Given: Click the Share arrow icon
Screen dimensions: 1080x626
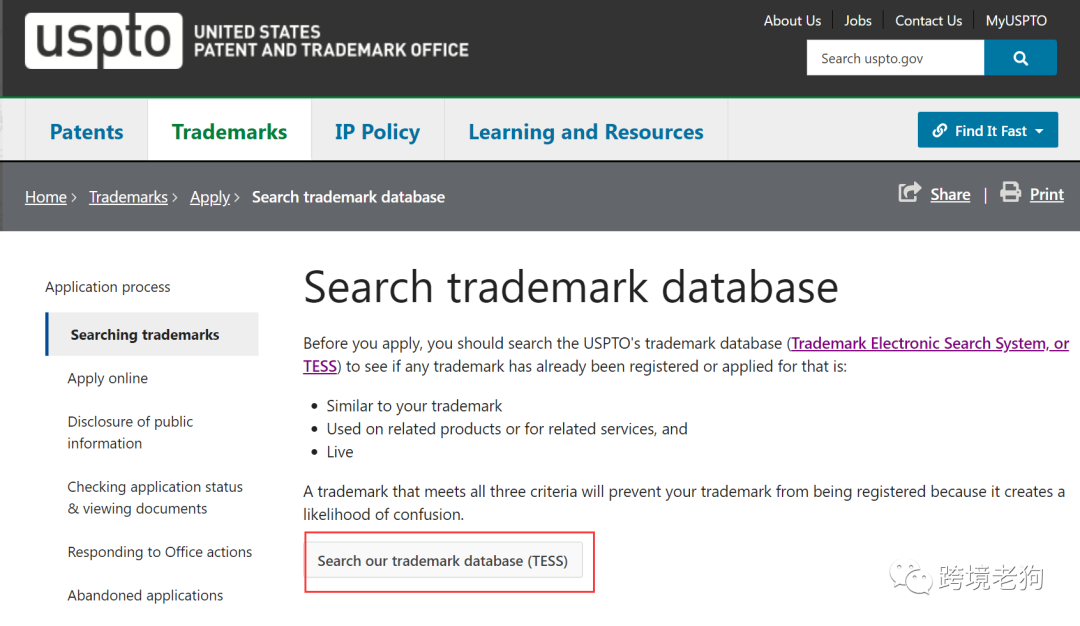Looking at the screenshot, I should (x=909, y=192).
